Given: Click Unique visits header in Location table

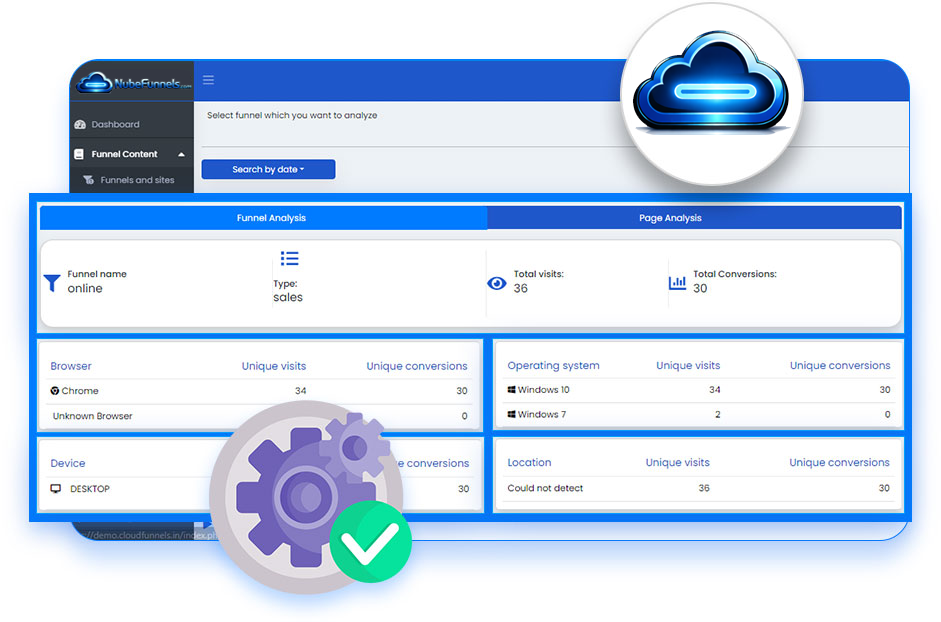Looking at the screenshot, I should coord(678,462).
